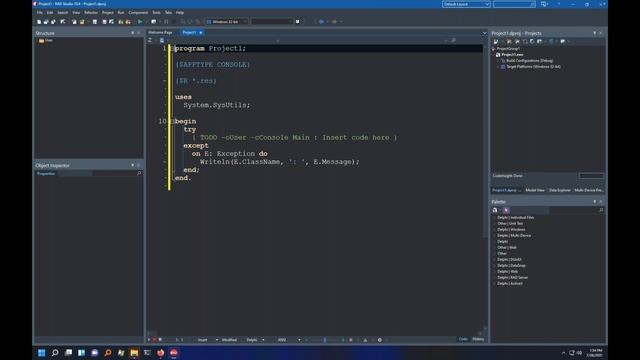
Task: Pin the Object Inspector panel
Action: 132,165
